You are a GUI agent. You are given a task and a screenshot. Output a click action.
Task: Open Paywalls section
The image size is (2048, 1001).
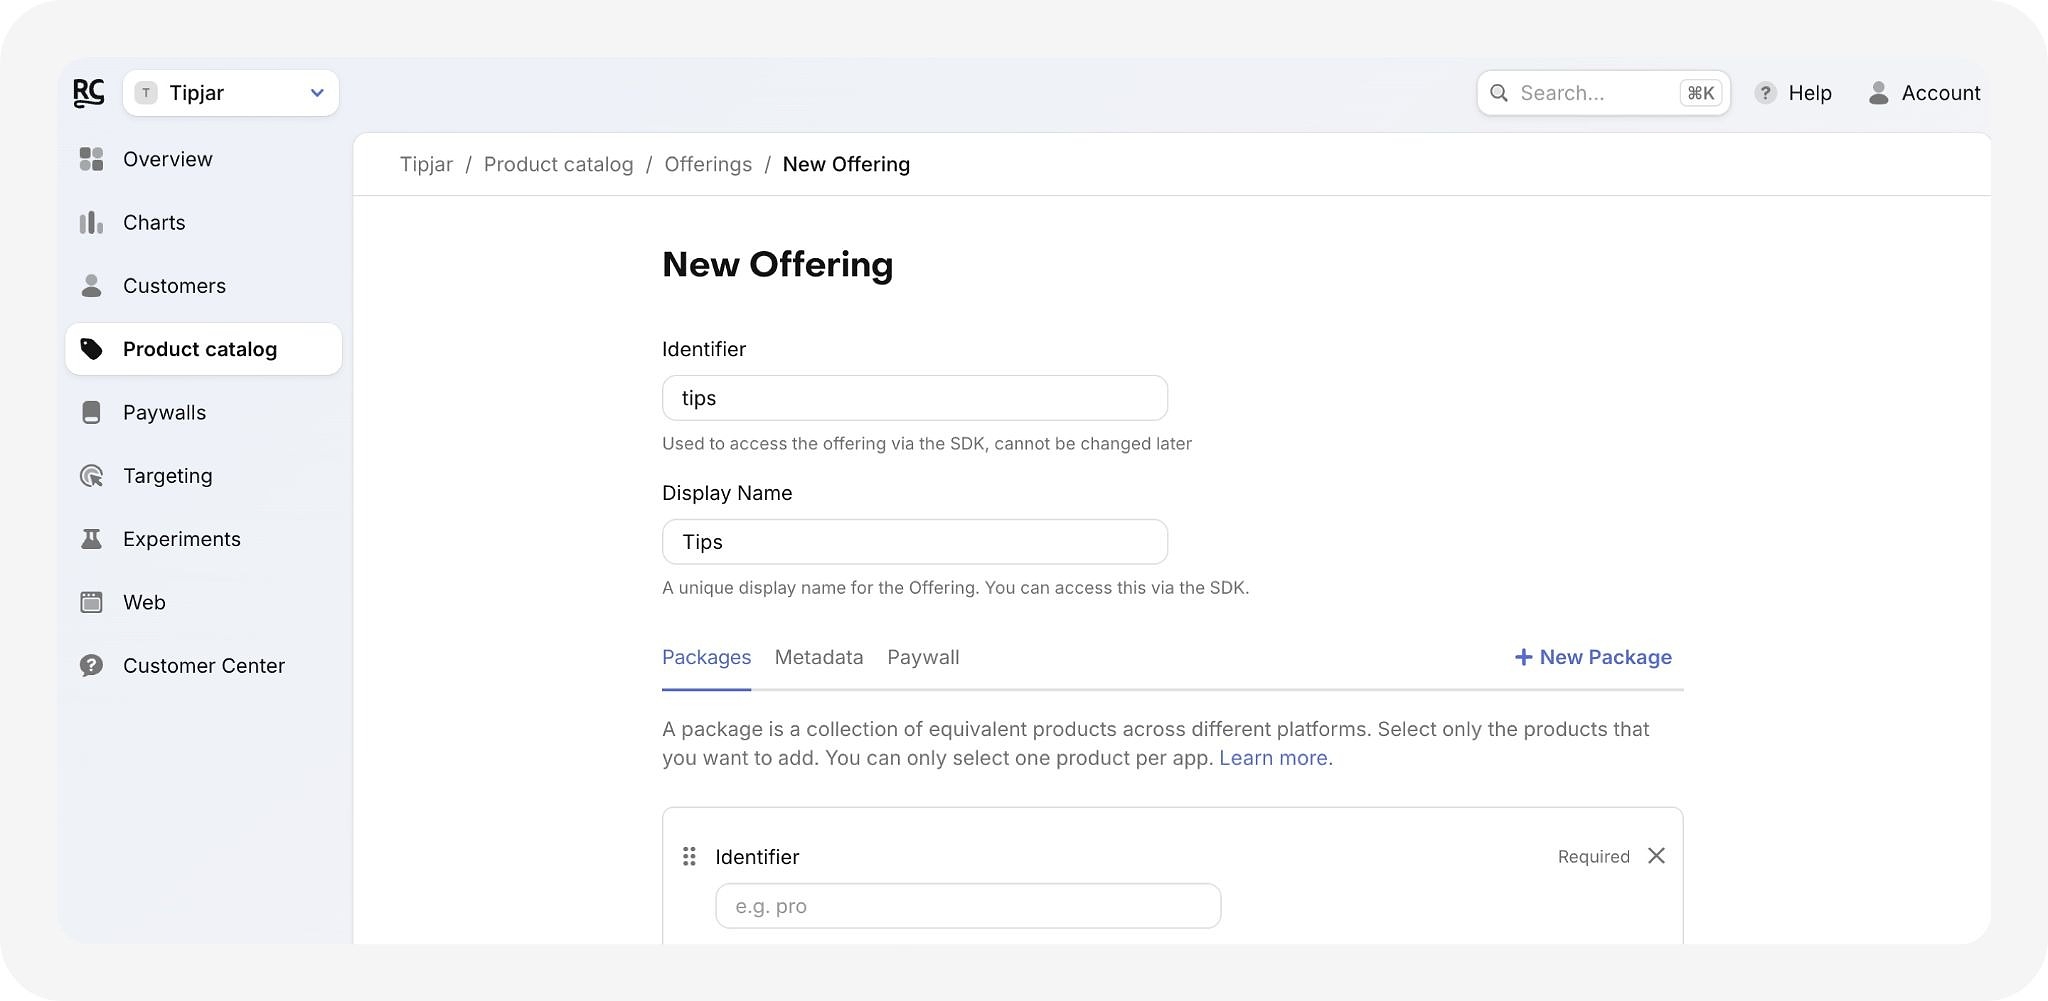tap(204, 412)
